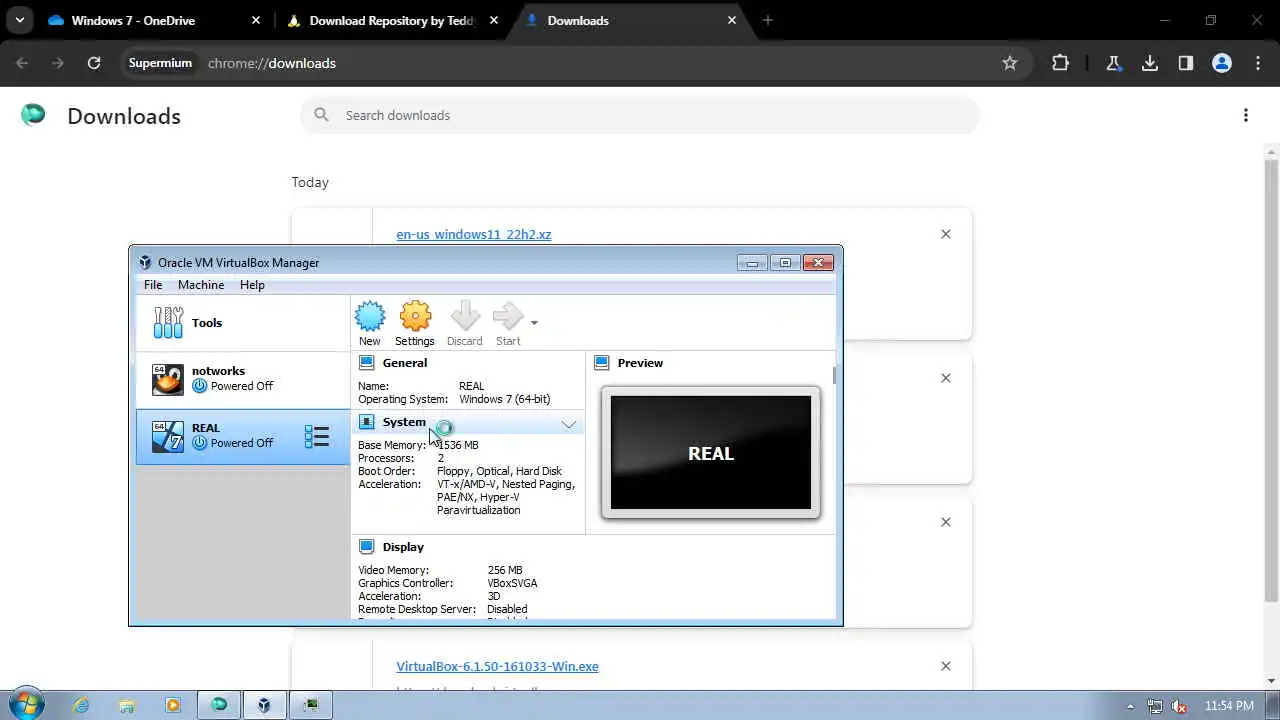Open en-us_windows11_22h2.xz download link
1280x720 pixels.
[x=474, y=234]
